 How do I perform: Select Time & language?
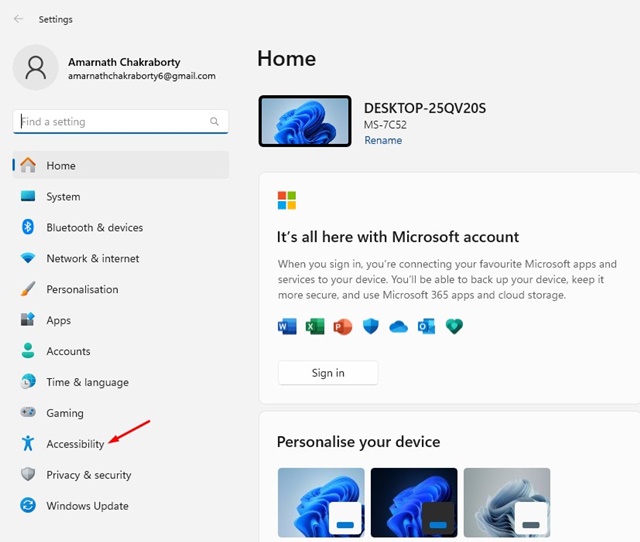coord(121,382)
